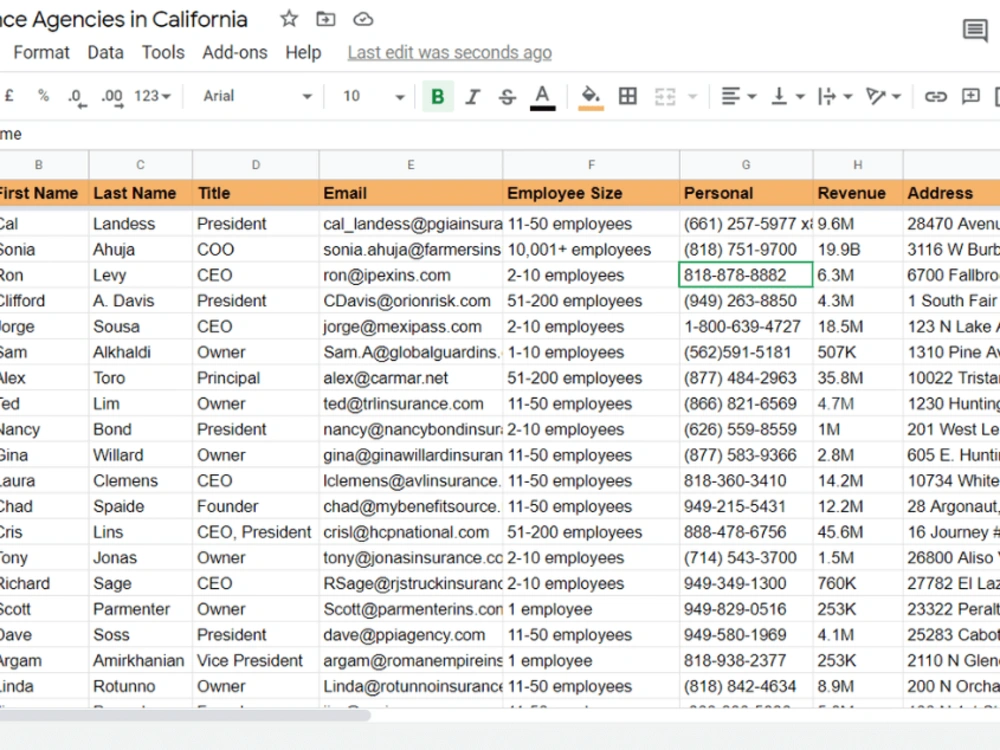The width and height of the screenshot is (1000, 750).
Task: Toggle bold formatting
Action: click(x=438, y=96)
